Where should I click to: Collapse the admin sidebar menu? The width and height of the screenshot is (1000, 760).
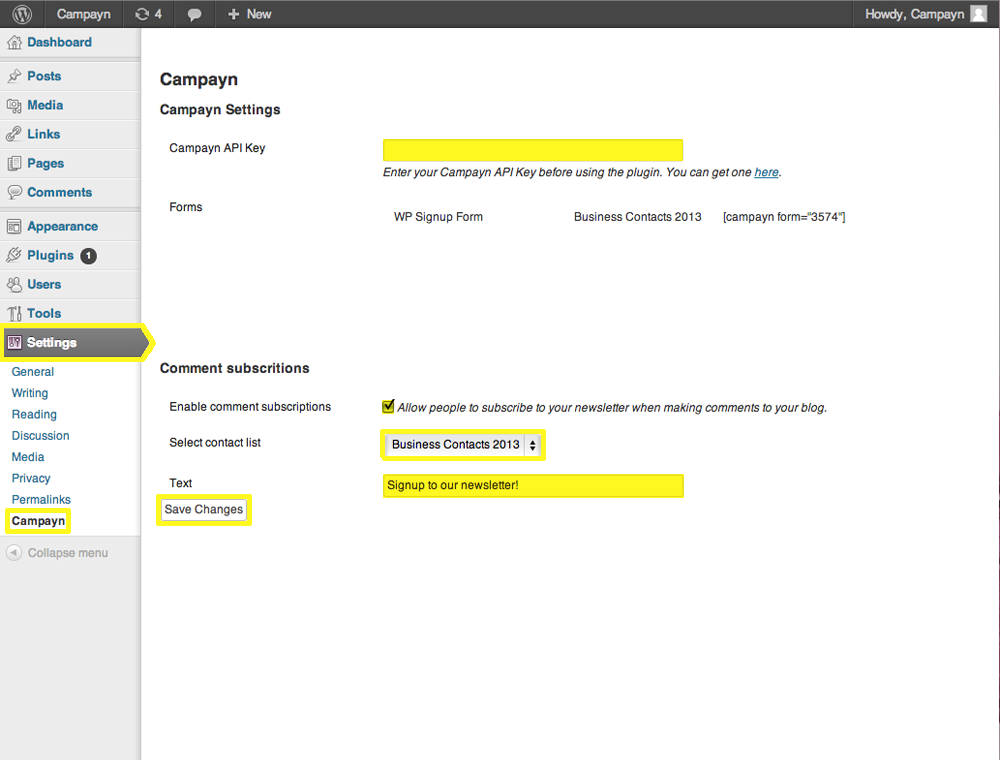click(x=57, y=553)
